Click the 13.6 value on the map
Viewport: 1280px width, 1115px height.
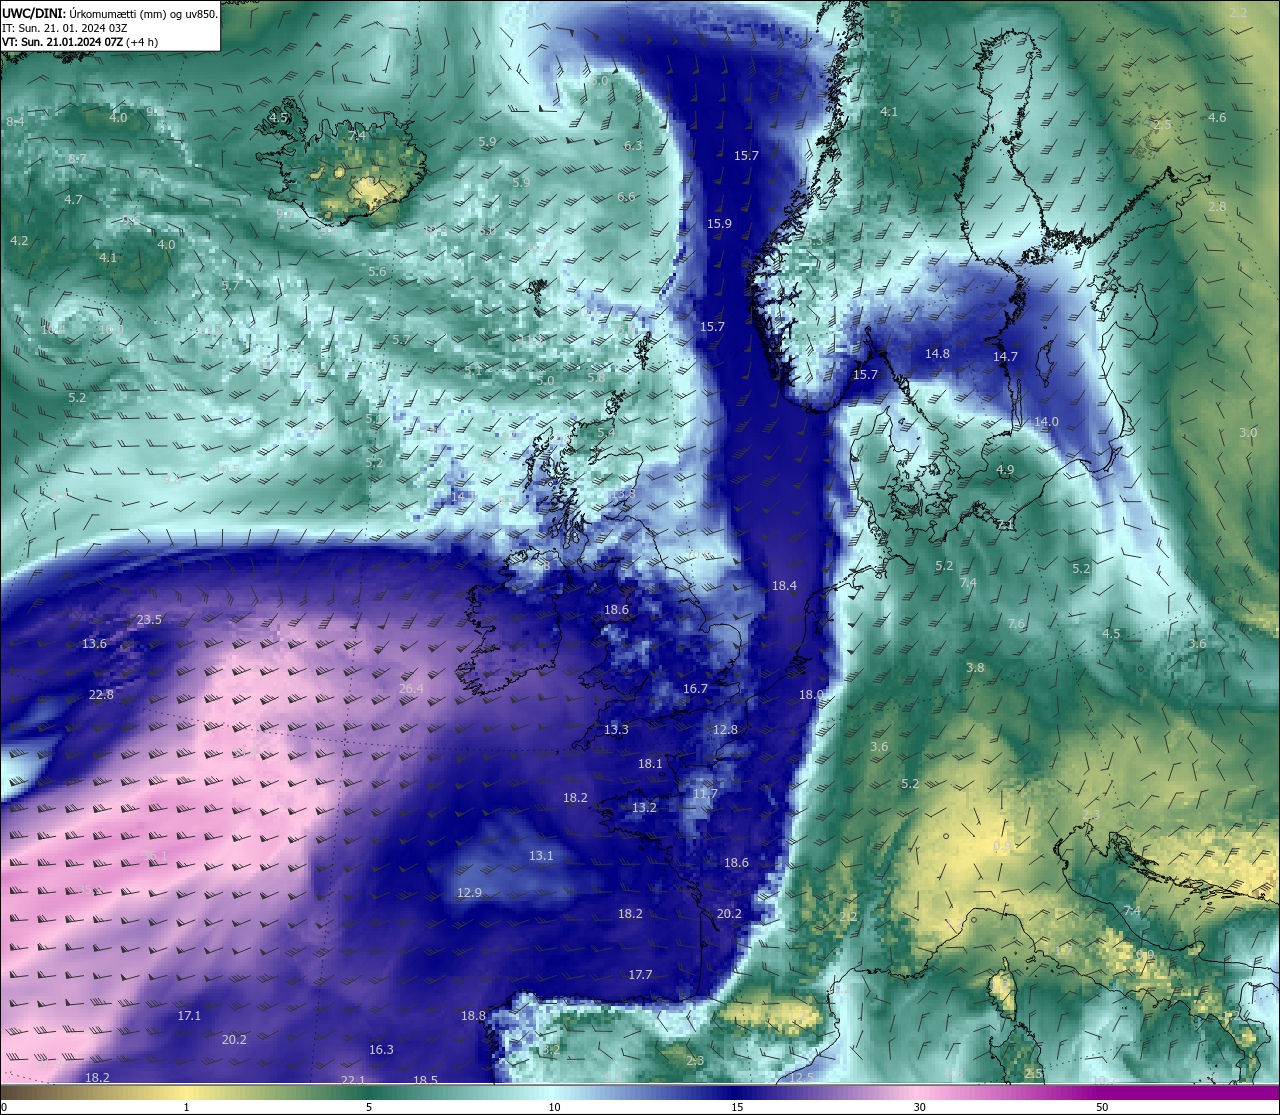pos(94,644)
